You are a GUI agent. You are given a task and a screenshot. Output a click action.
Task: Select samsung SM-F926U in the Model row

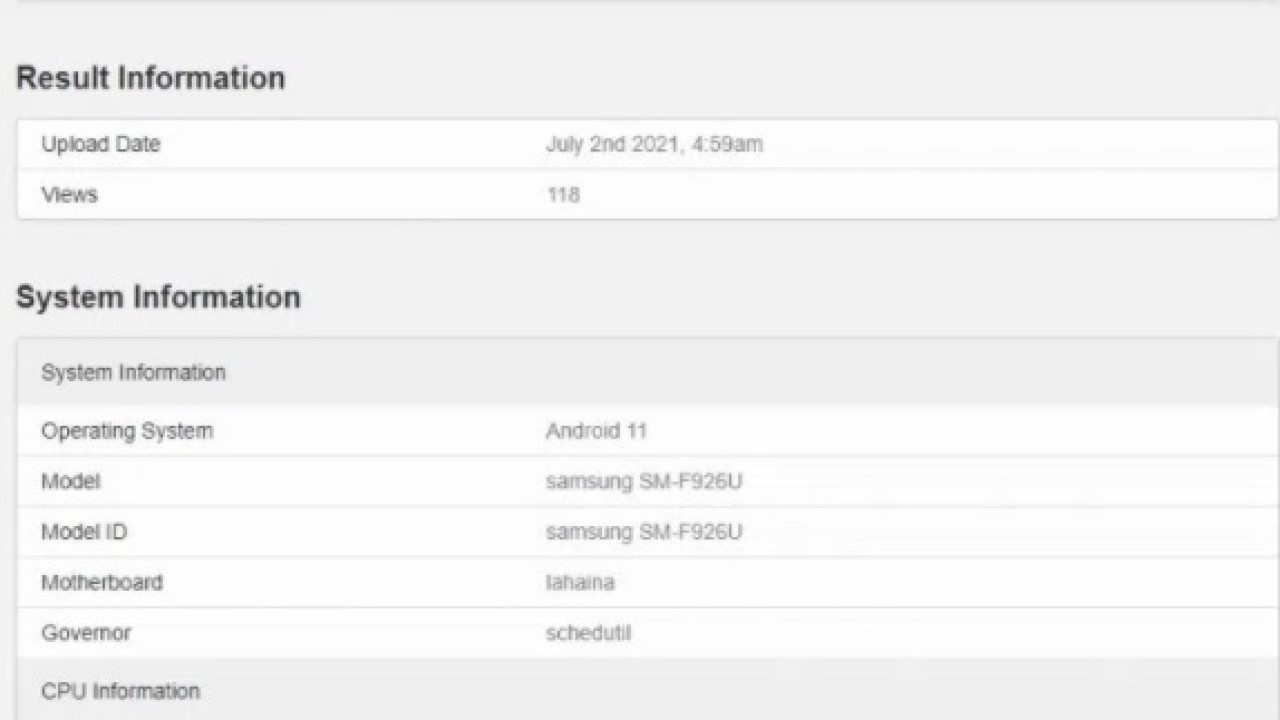click(643, 482)
